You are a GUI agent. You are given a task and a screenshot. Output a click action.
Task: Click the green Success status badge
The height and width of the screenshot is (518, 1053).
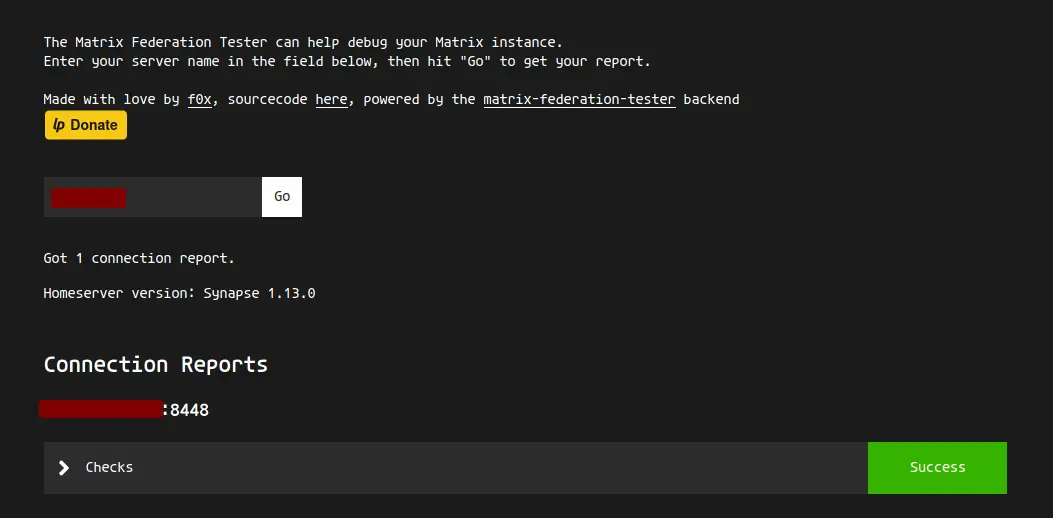(x=937, y=468)
